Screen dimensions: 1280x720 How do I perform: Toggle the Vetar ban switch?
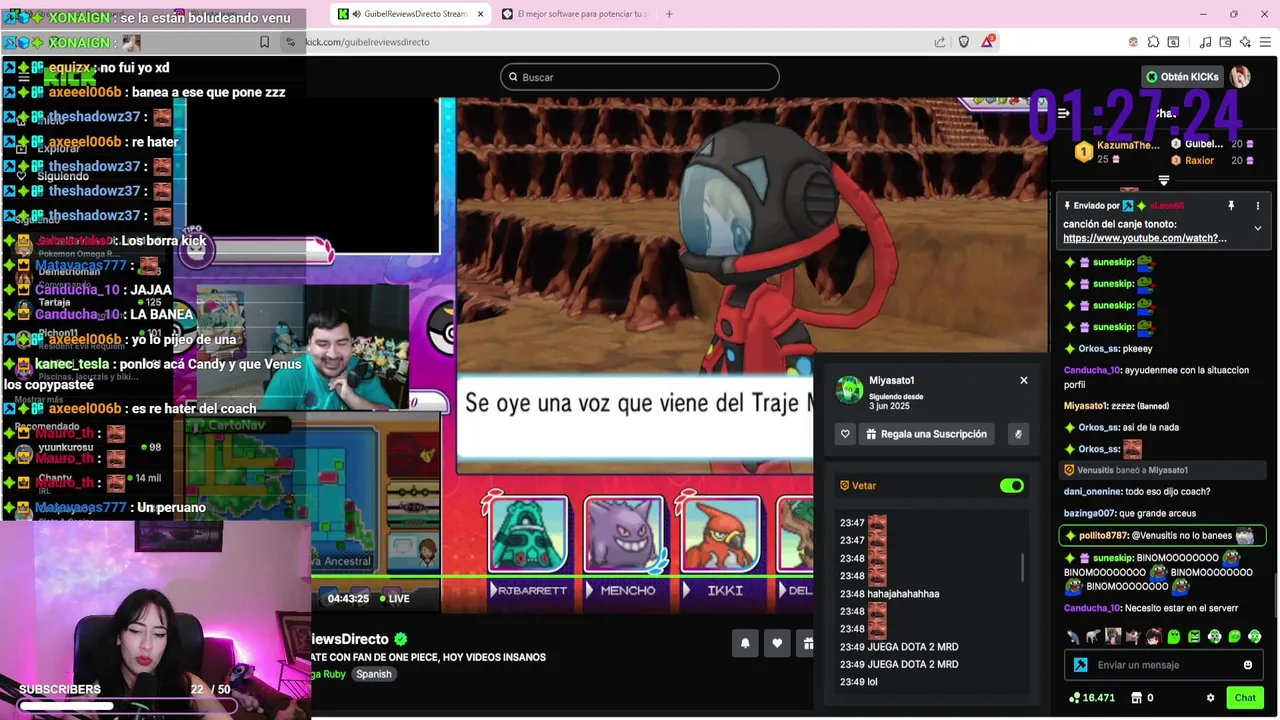1011,486
